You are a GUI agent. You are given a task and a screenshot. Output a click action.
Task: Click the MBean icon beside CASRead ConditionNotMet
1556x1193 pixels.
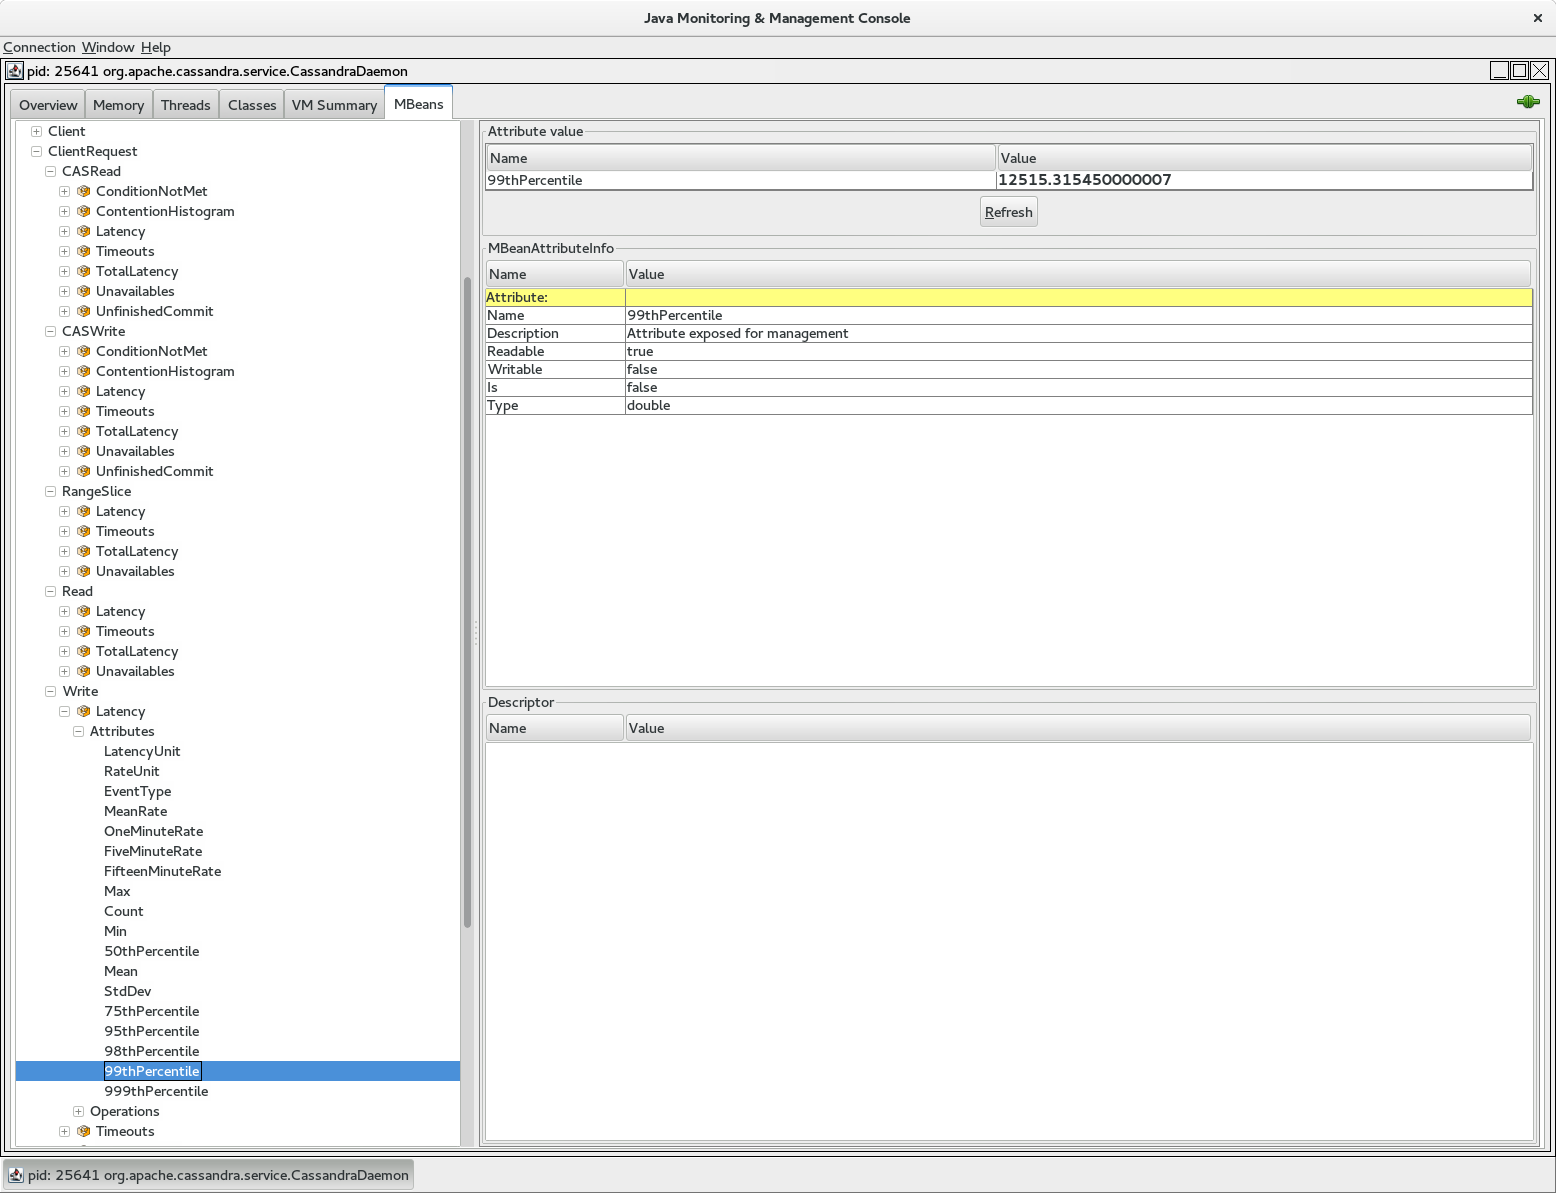tap(84, 191)
